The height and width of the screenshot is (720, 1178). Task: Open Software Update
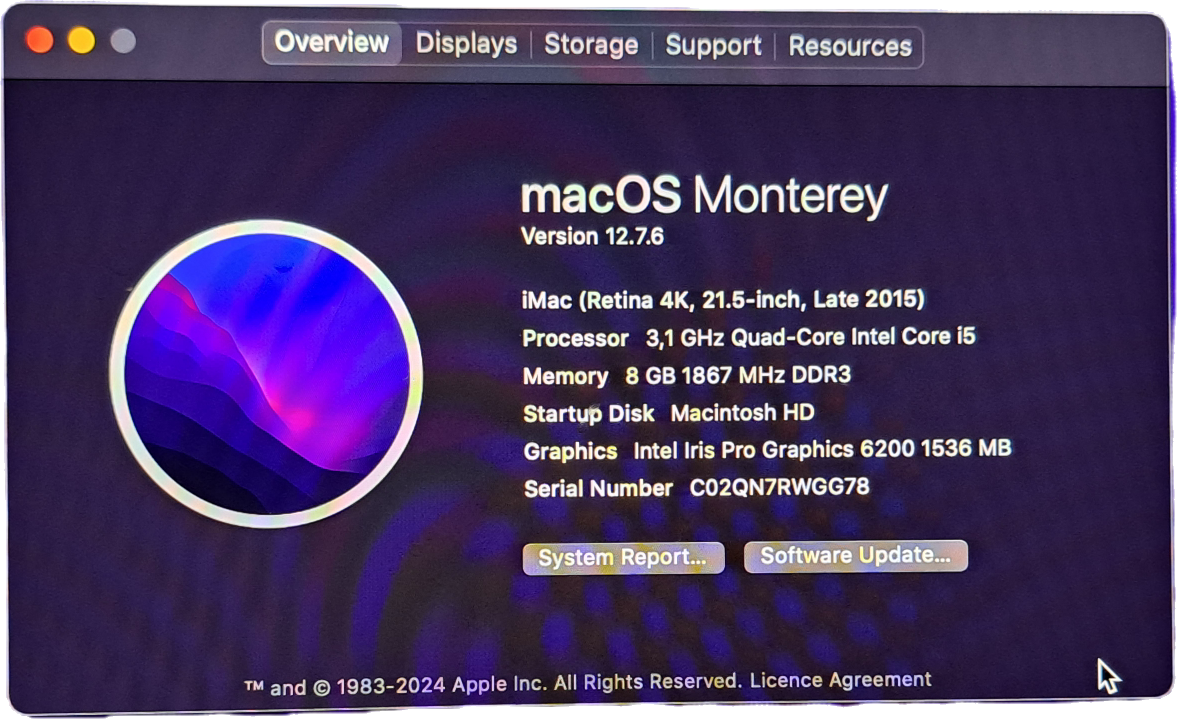[x=855, y=555]
